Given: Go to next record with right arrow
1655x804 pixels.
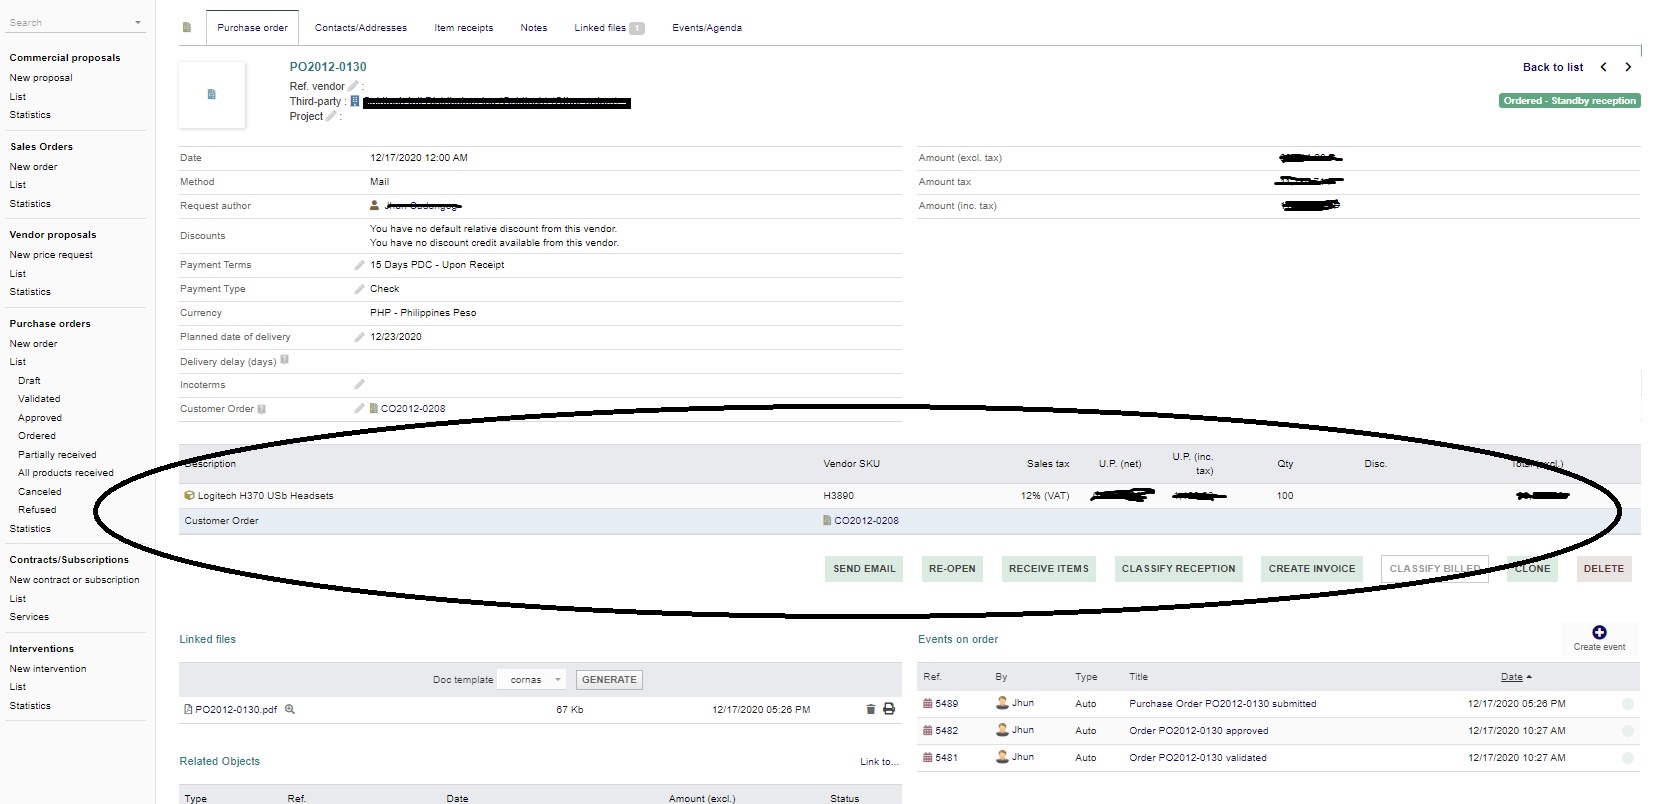Looking at the screenshot, I should [x=1628, y=67].
